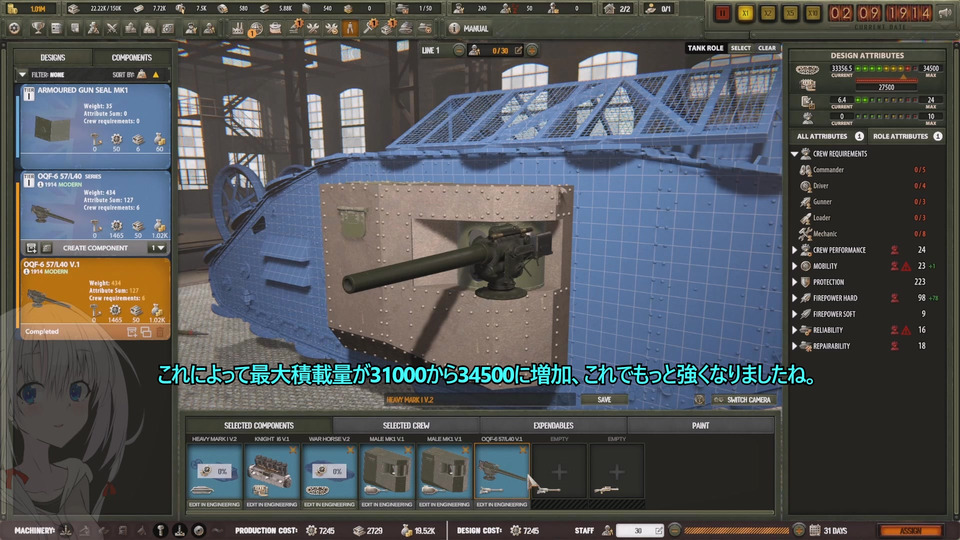The height and width of the screenshot is (540, 960).
Task: Expand Reliability attribute group
Action: 795,329
